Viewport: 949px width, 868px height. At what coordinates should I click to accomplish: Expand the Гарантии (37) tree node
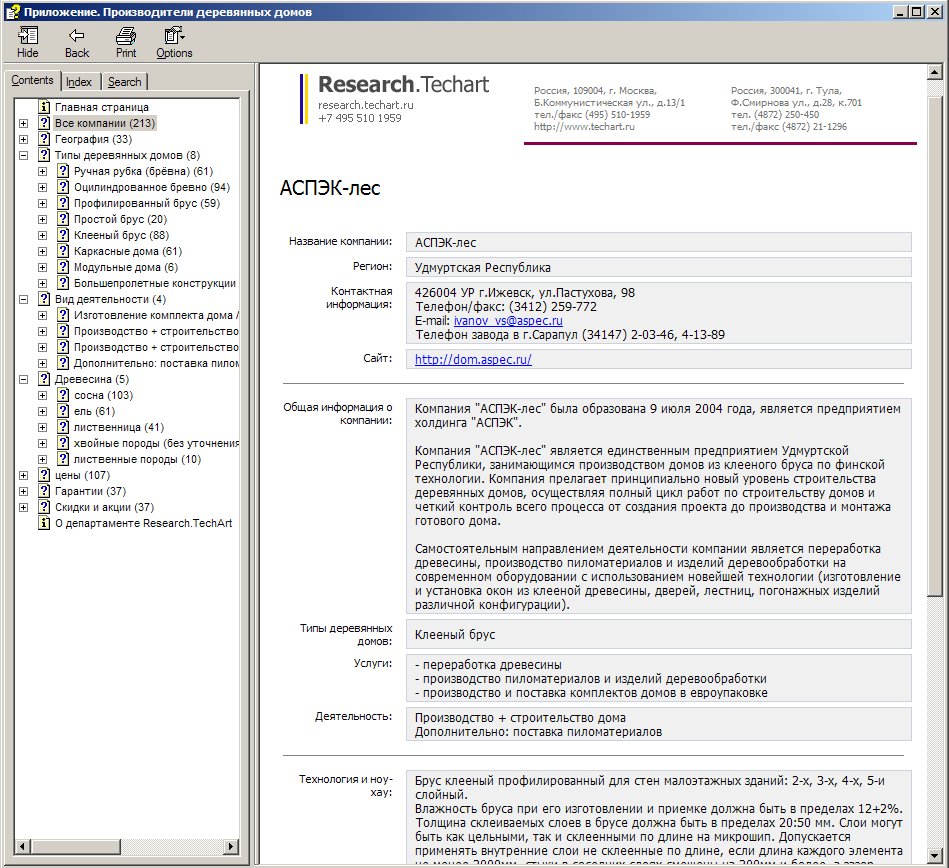23,492
